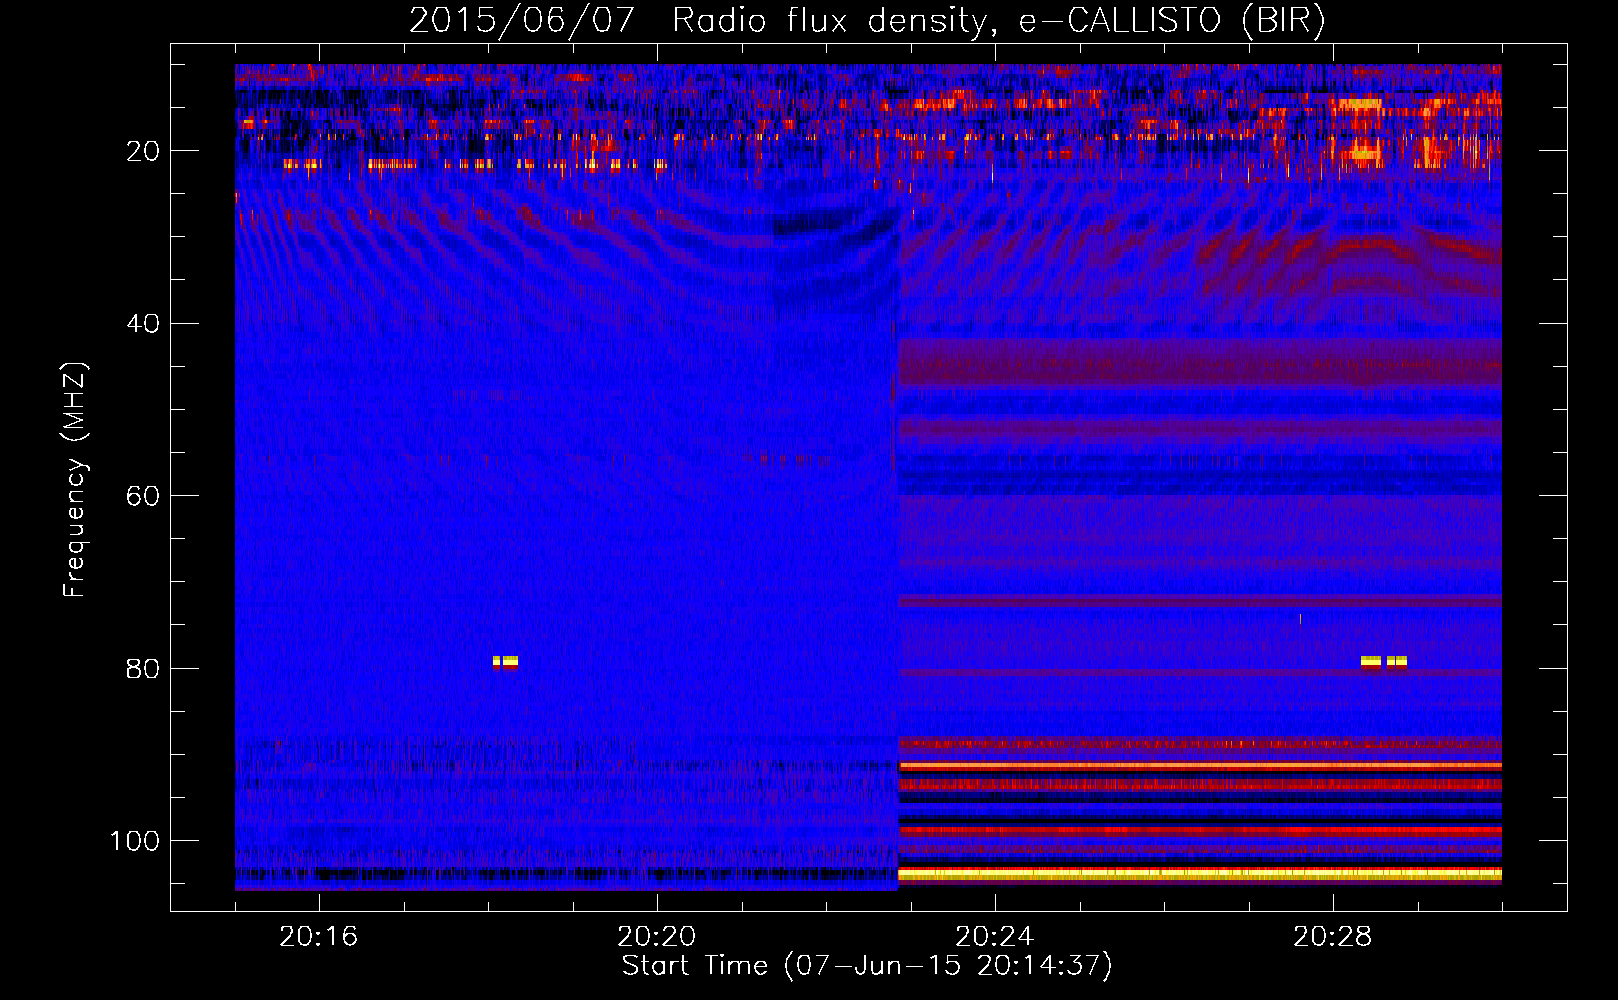Screen dimensions: 1618x1000
Task: Click the yellow burst pair near 80 MHz at 20:28
Action: pos(1384,661)
